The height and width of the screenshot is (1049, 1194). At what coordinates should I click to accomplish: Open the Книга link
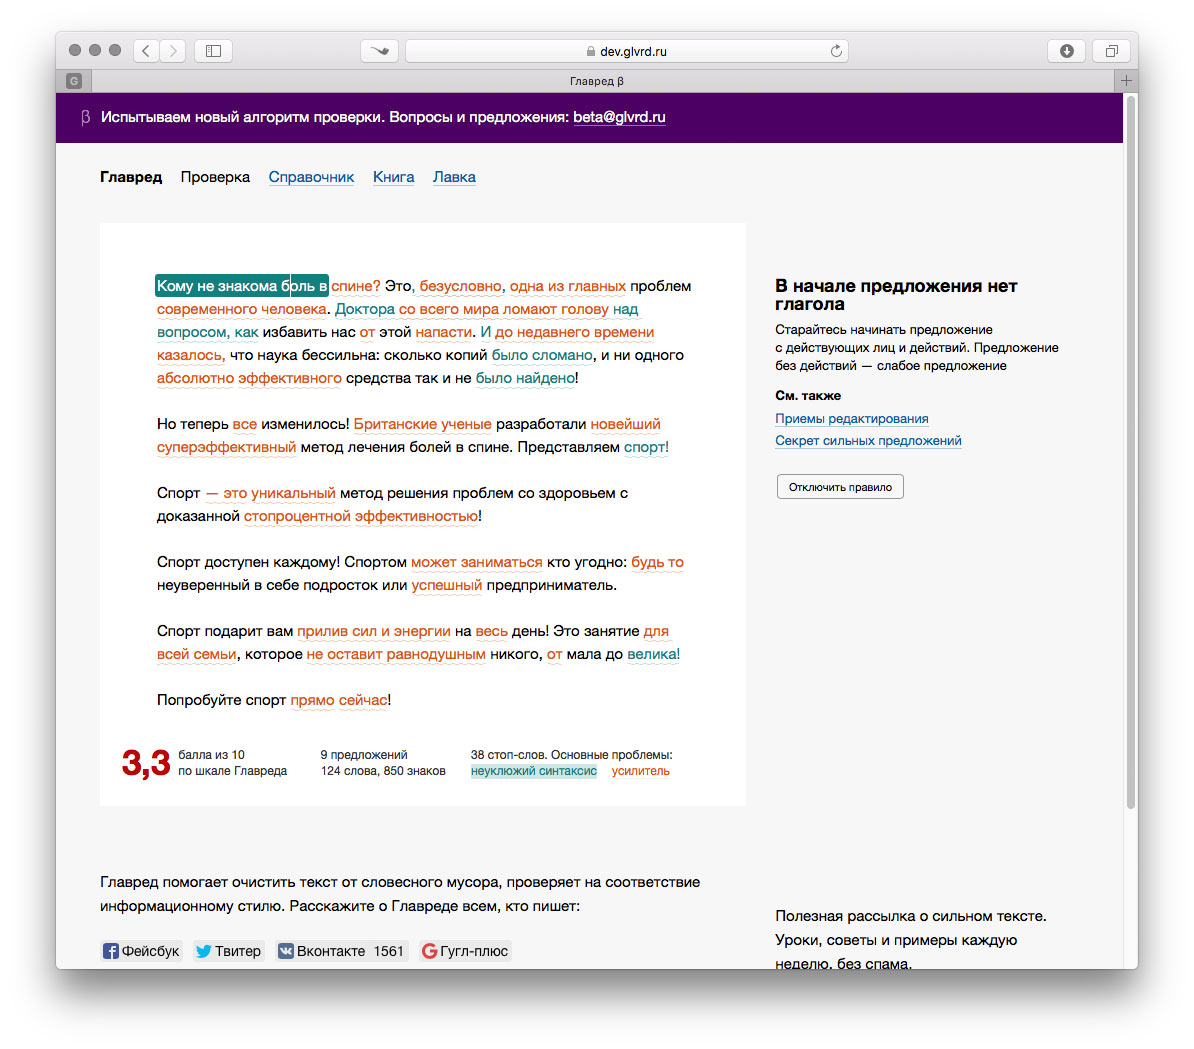point(394,177)
